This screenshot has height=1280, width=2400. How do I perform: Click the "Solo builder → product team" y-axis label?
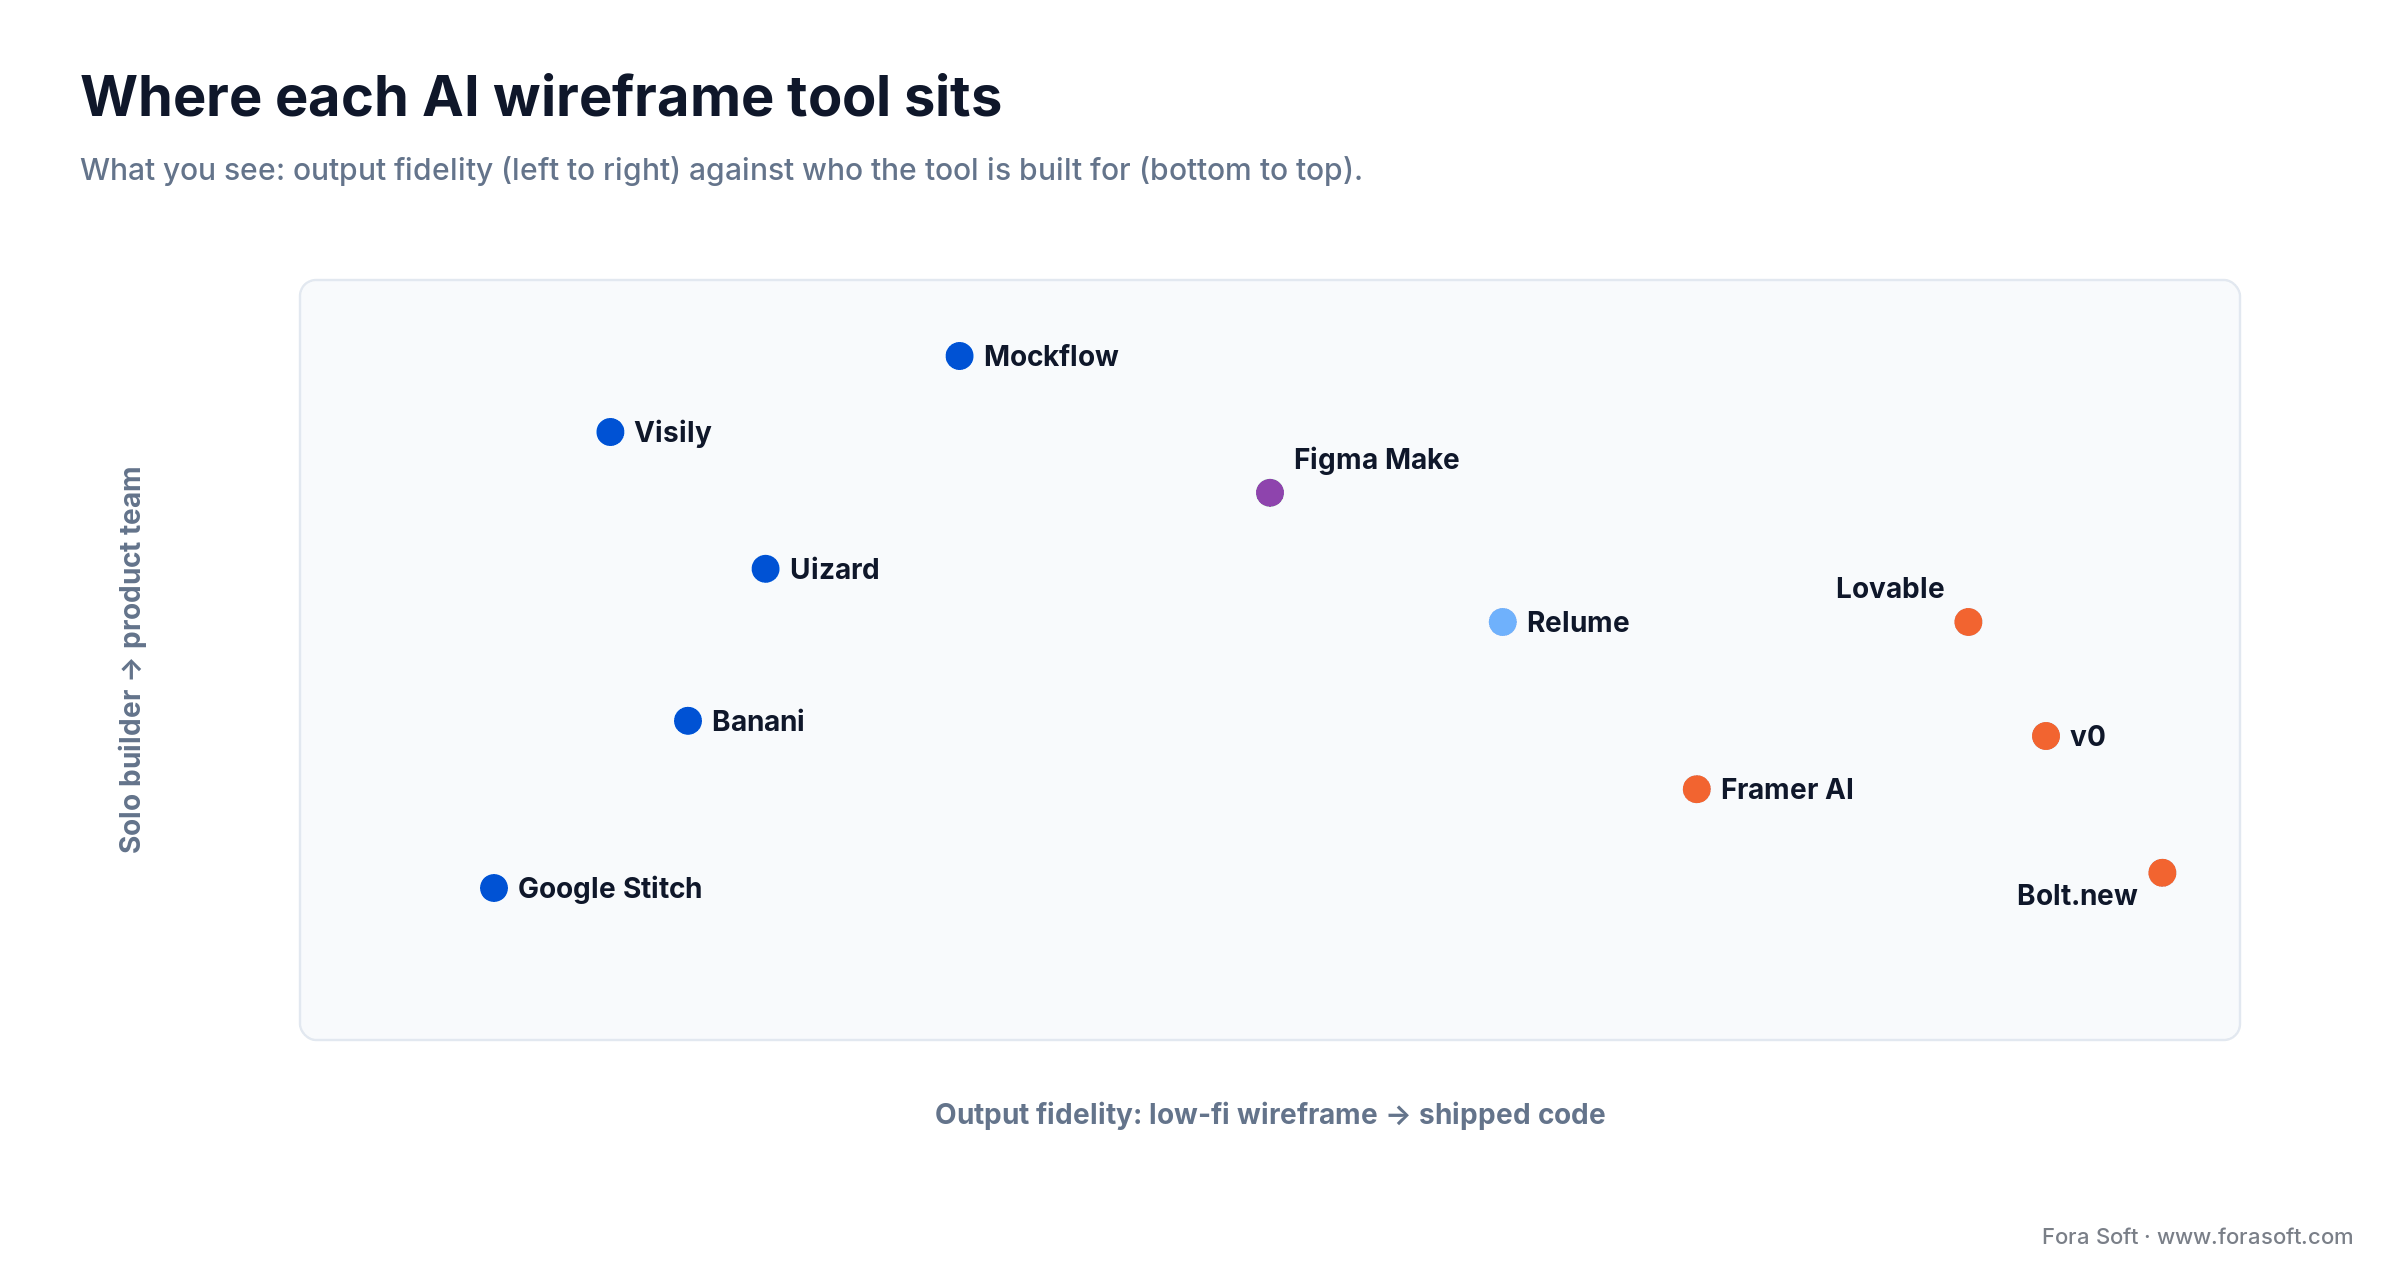131,660
